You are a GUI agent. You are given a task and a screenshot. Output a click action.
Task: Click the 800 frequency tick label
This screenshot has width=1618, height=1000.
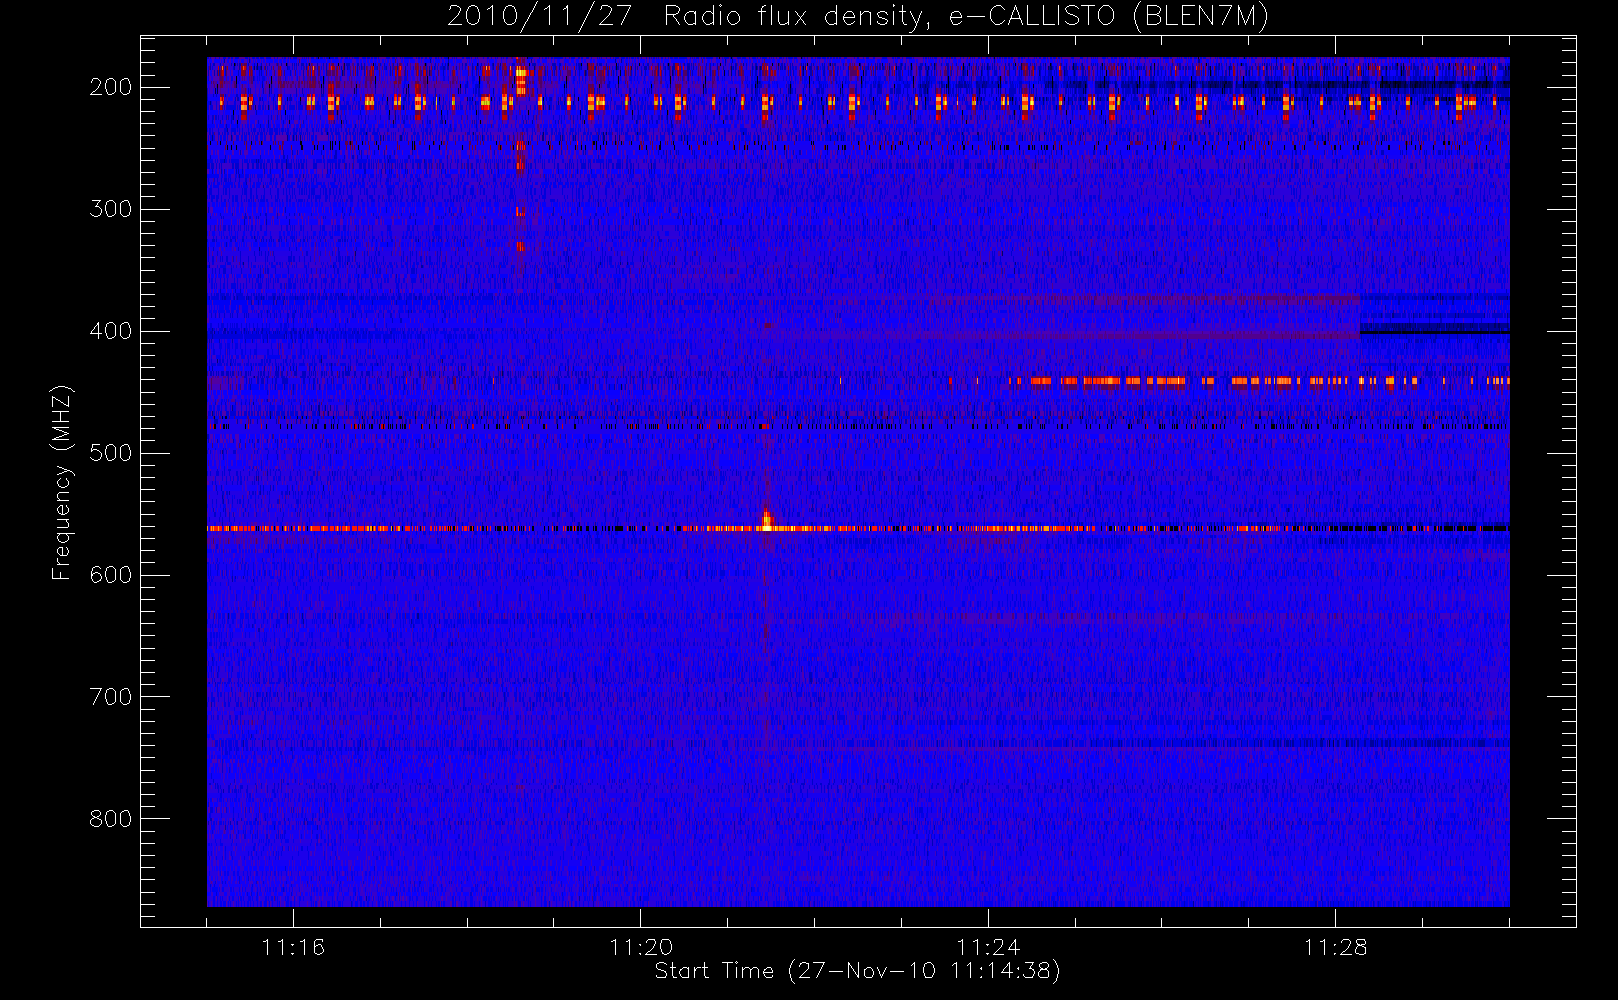pyautogui.click(x=110, y=819)
